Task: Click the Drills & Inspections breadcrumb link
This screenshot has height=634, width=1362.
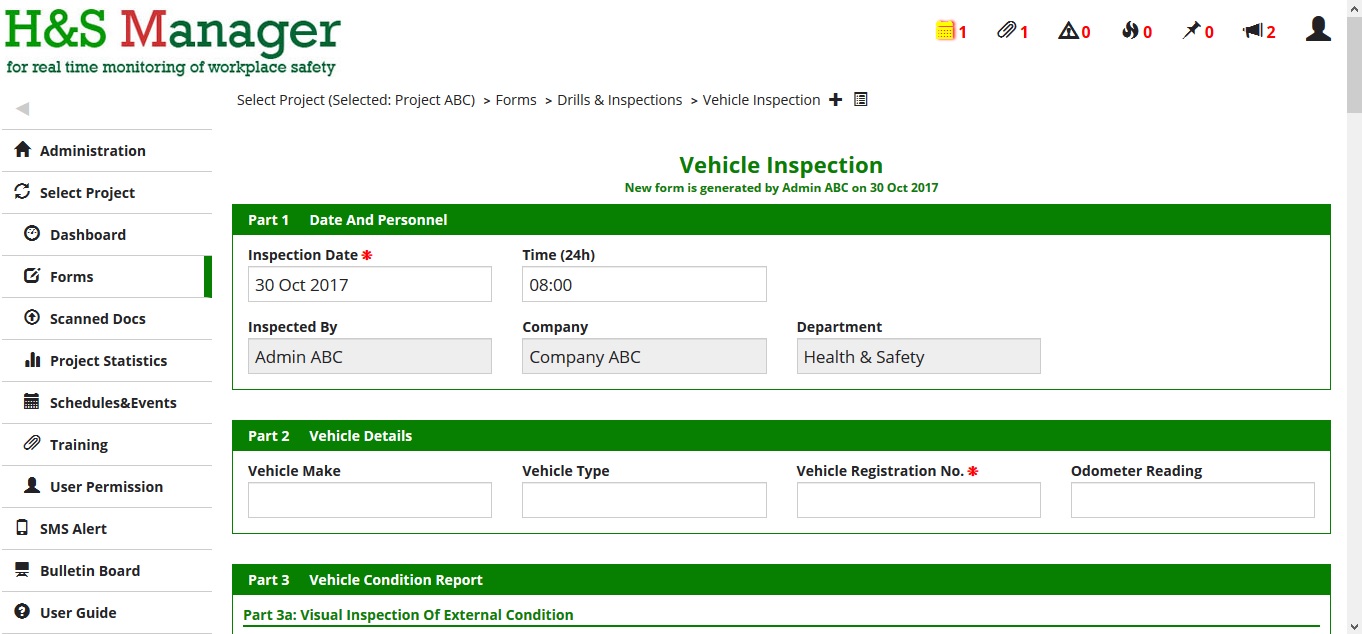Action: (x=619, y=100)
